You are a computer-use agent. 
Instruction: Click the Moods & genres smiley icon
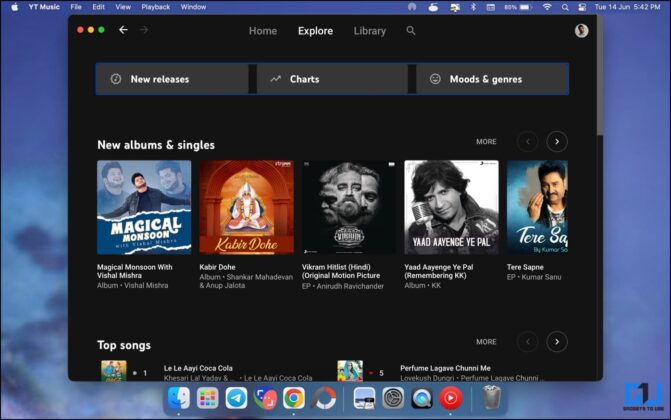point(435,79)
